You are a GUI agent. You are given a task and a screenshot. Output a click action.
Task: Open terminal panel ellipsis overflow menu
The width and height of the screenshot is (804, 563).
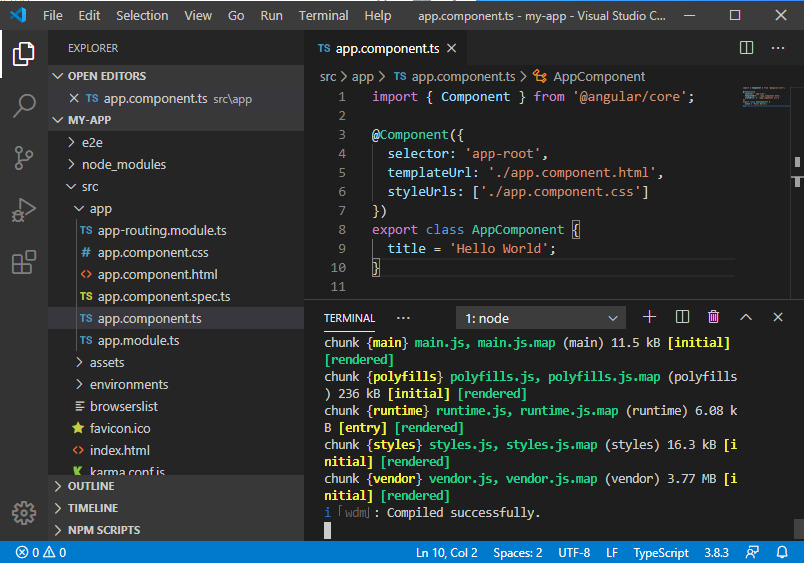[403, 318]
